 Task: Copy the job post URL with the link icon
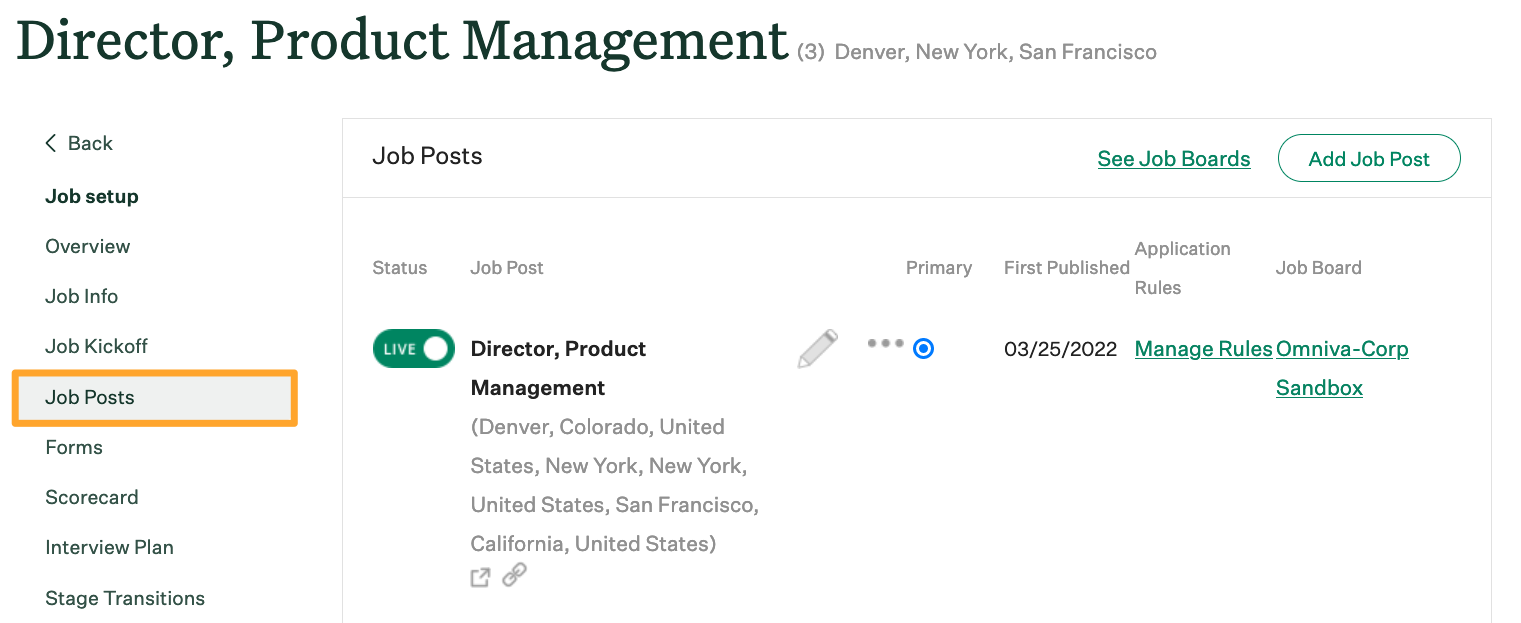[x=514, y=576]
